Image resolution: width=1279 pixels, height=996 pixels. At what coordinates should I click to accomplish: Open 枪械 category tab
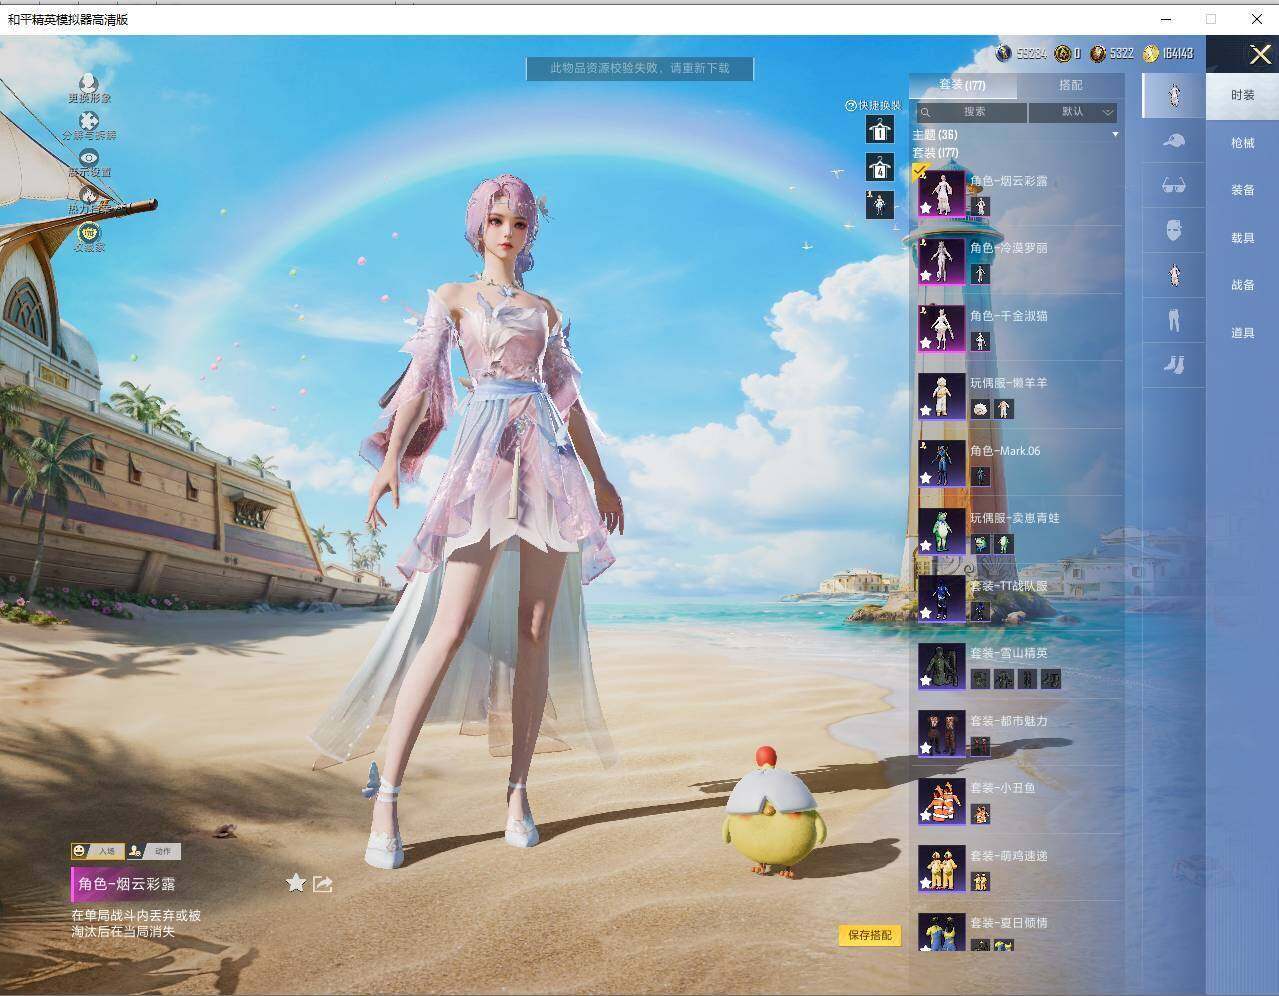pos(1242,143)
